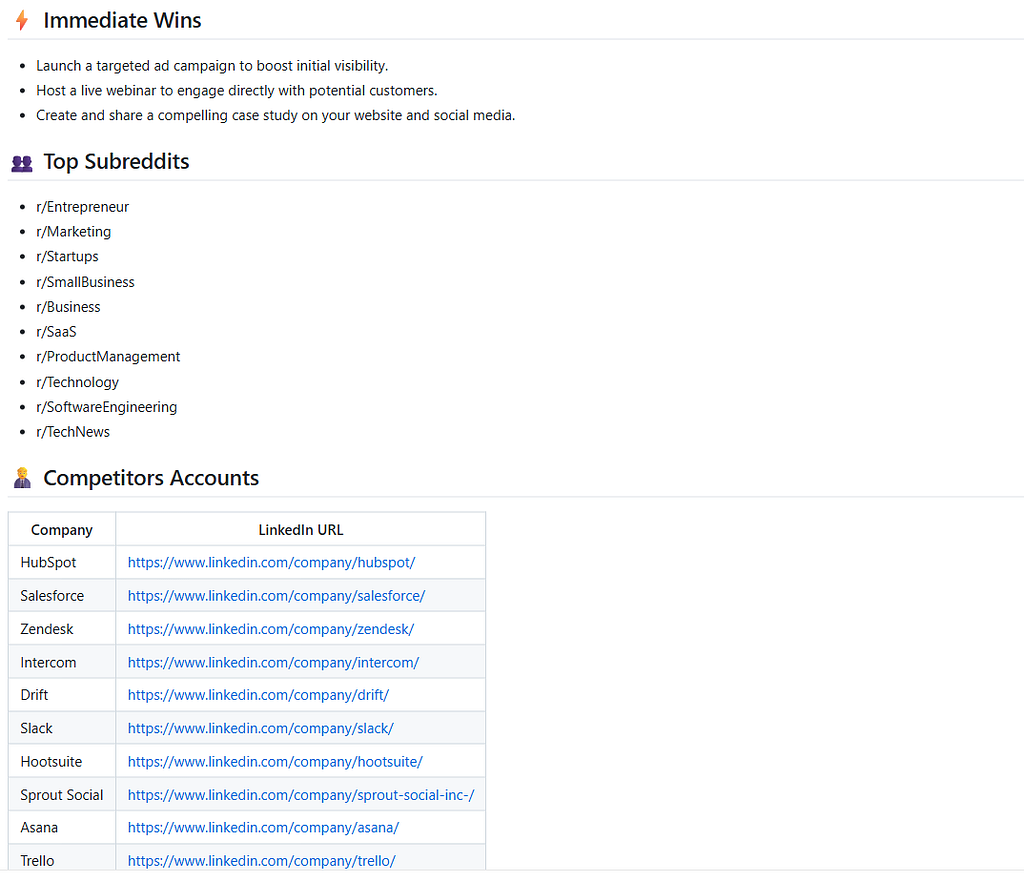Click r/TechNews list item
Viewport: 1024px width, 882px height.
click(72, 432)
